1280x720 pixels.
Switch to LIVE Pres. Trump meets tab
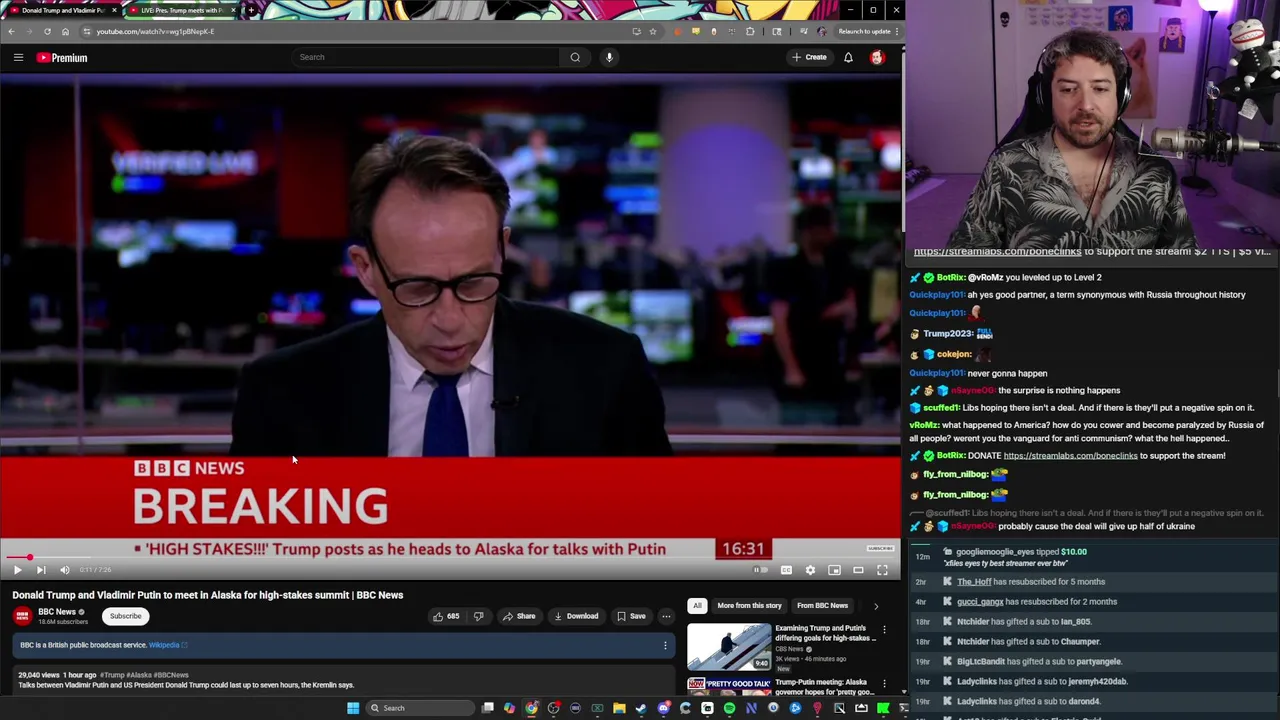[182, 10]
